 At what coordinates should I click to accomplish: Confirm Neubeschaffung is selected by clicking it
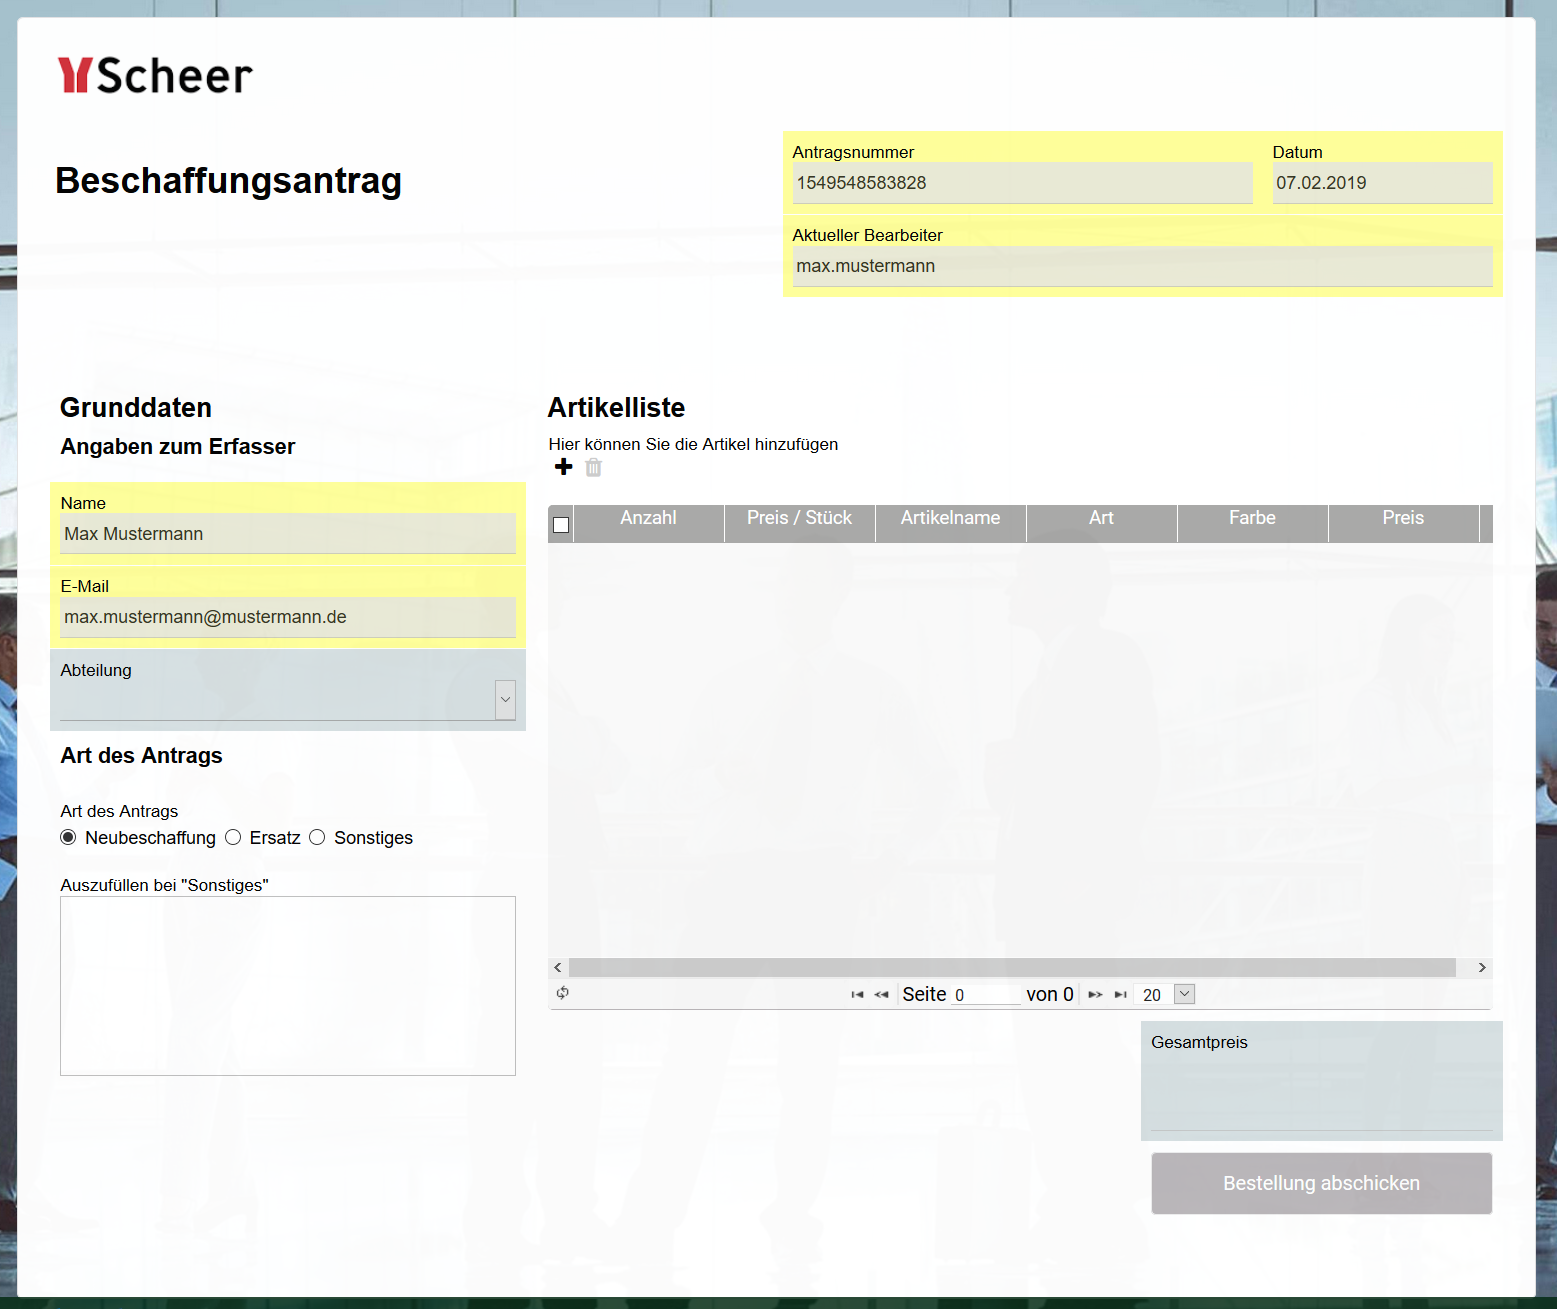(x=68, y=837)
